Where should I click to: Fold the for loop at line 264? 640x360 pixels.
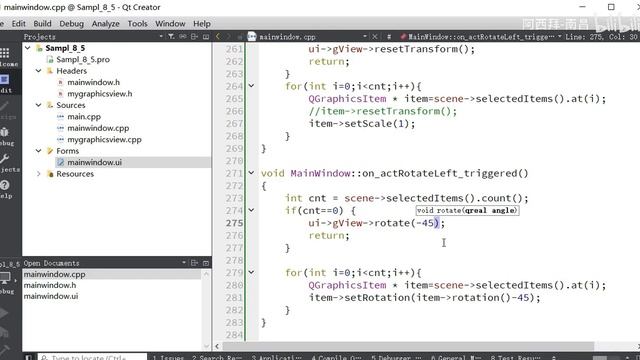point(251,86)
